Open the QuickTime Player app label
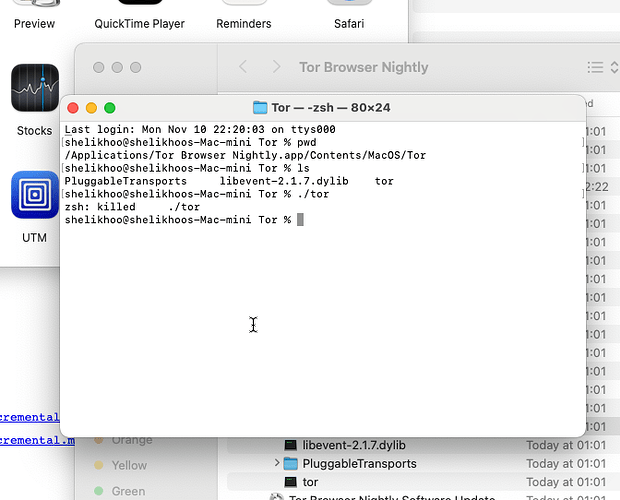 coord(140,24)
